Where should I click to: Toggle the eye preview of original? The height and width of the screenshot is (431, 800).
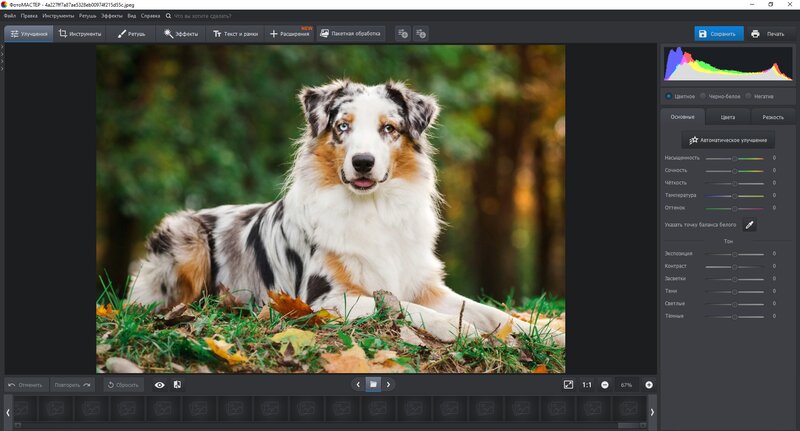tap(159, 384)
